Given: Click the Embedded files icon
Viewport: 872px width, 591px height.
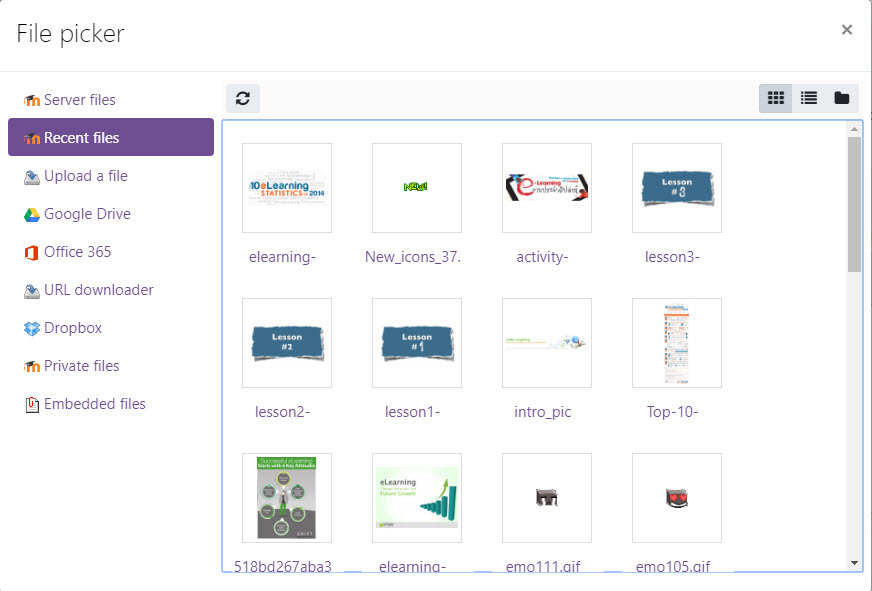Looking at the screenshot, I should tap(32, 405).
